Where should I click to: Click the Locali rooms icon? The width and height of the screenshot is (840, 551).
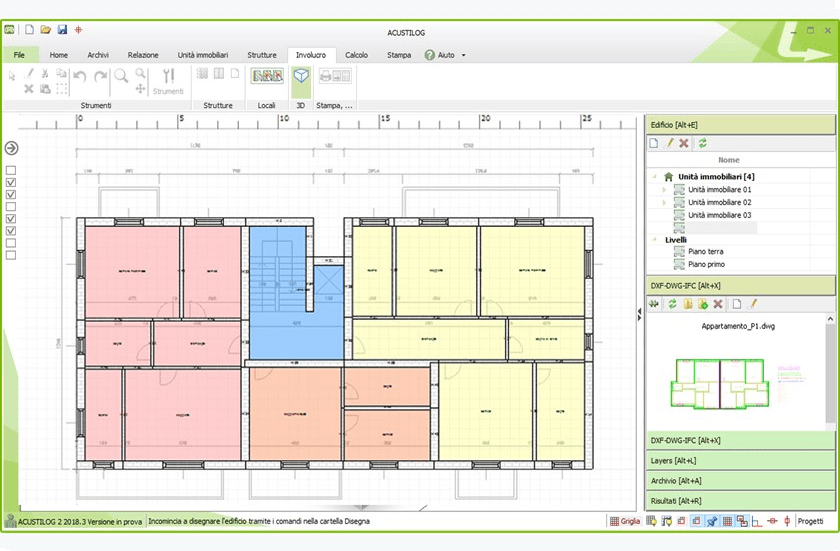tap(267, 76)
